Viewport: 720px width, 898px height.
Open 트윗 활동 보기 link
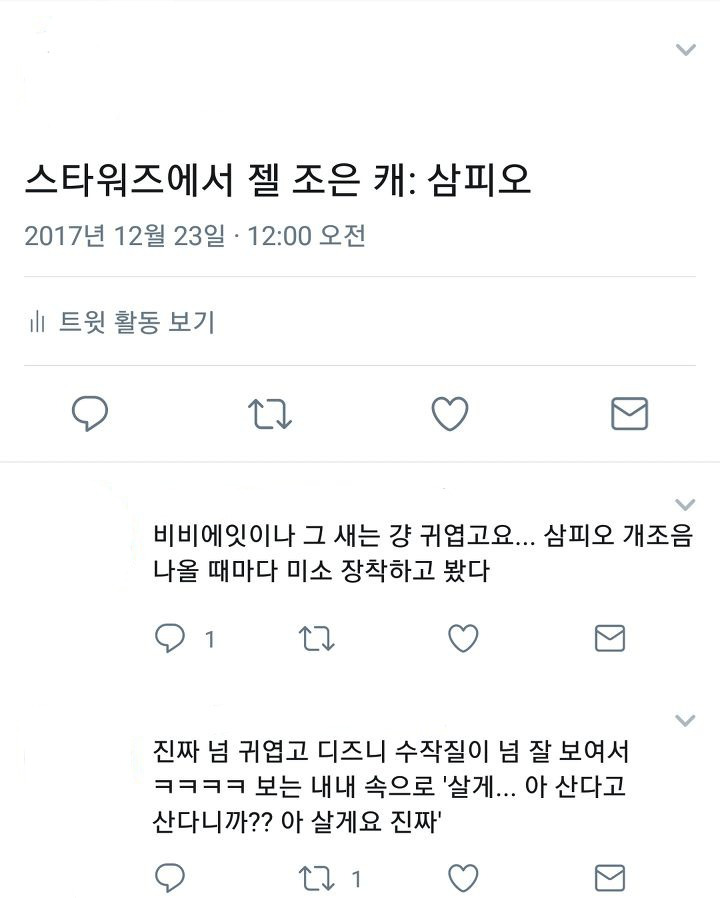[137, 322]
